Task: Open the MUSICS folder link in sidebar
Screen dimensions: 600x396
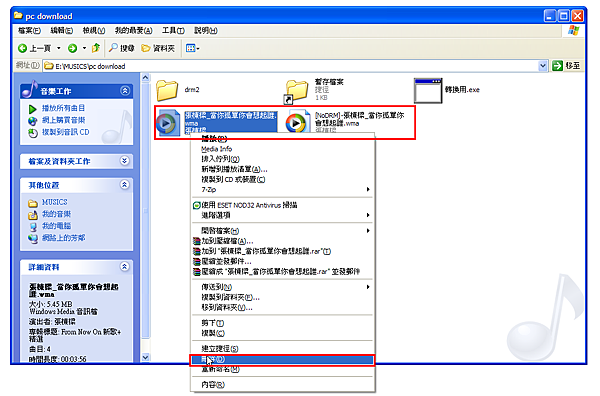Action: 54,202
